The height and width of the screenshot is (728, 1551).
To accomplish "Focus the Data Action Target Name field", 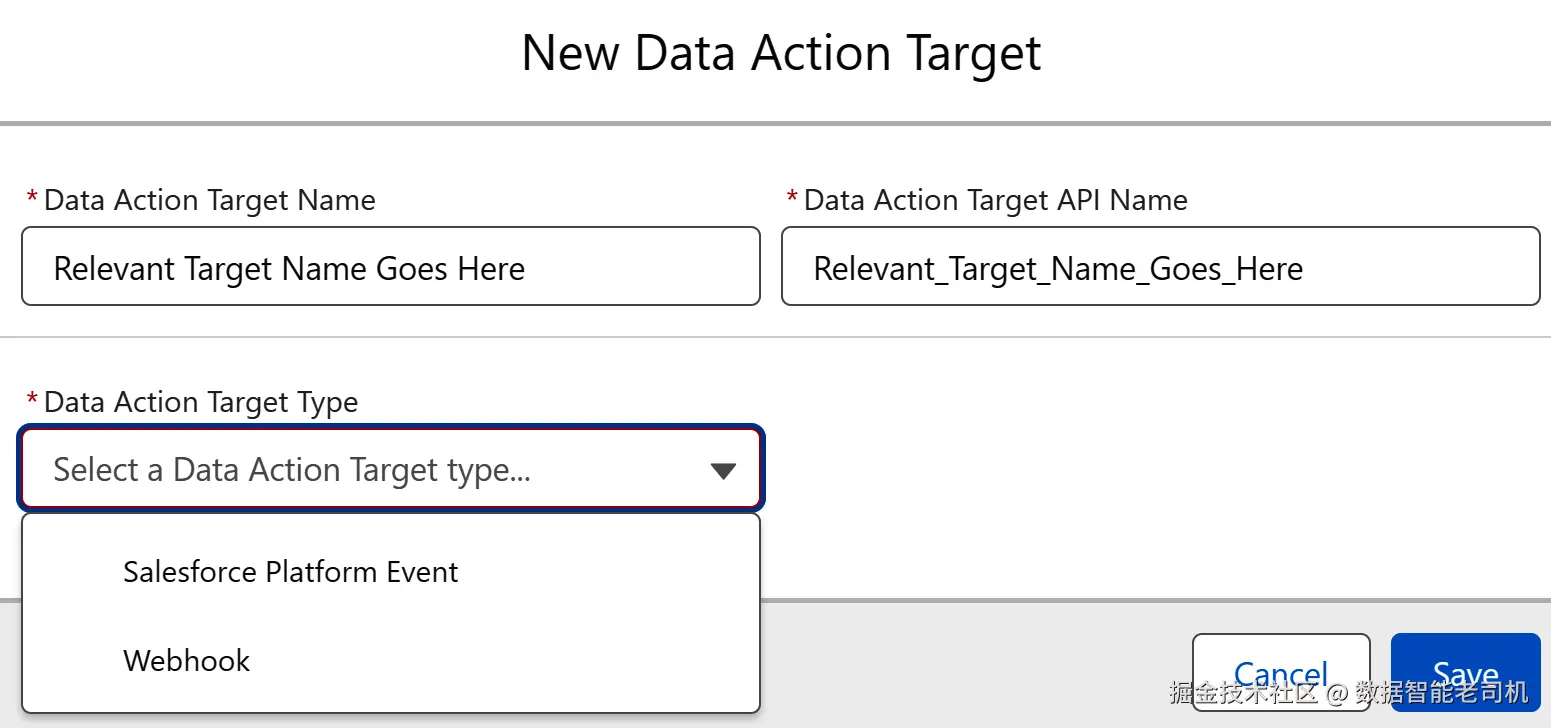I will pyautogui.click(x=390, y=267).
